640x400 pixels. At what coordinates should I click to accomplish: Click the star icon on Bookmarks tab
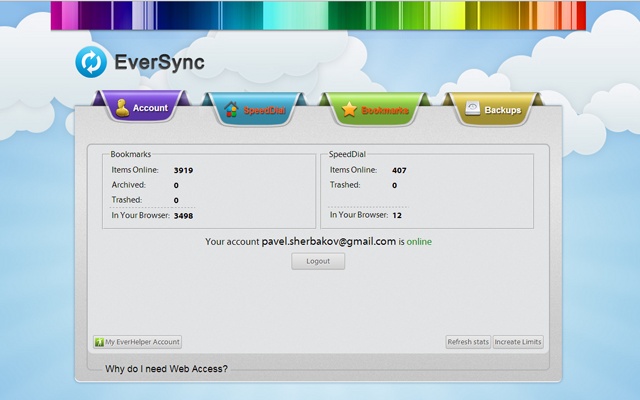pyautogui.click(x=349, y=110)
